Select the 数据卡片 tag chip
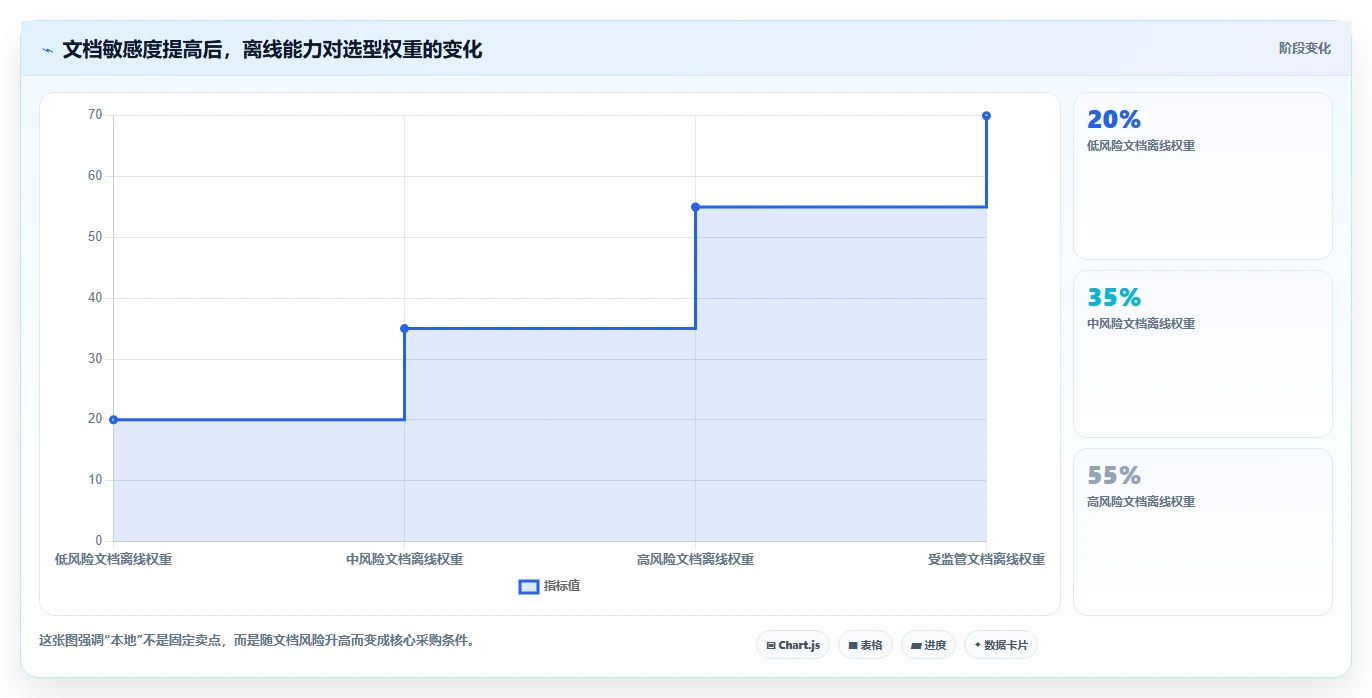1372x698 pixels. [1001, 645]
